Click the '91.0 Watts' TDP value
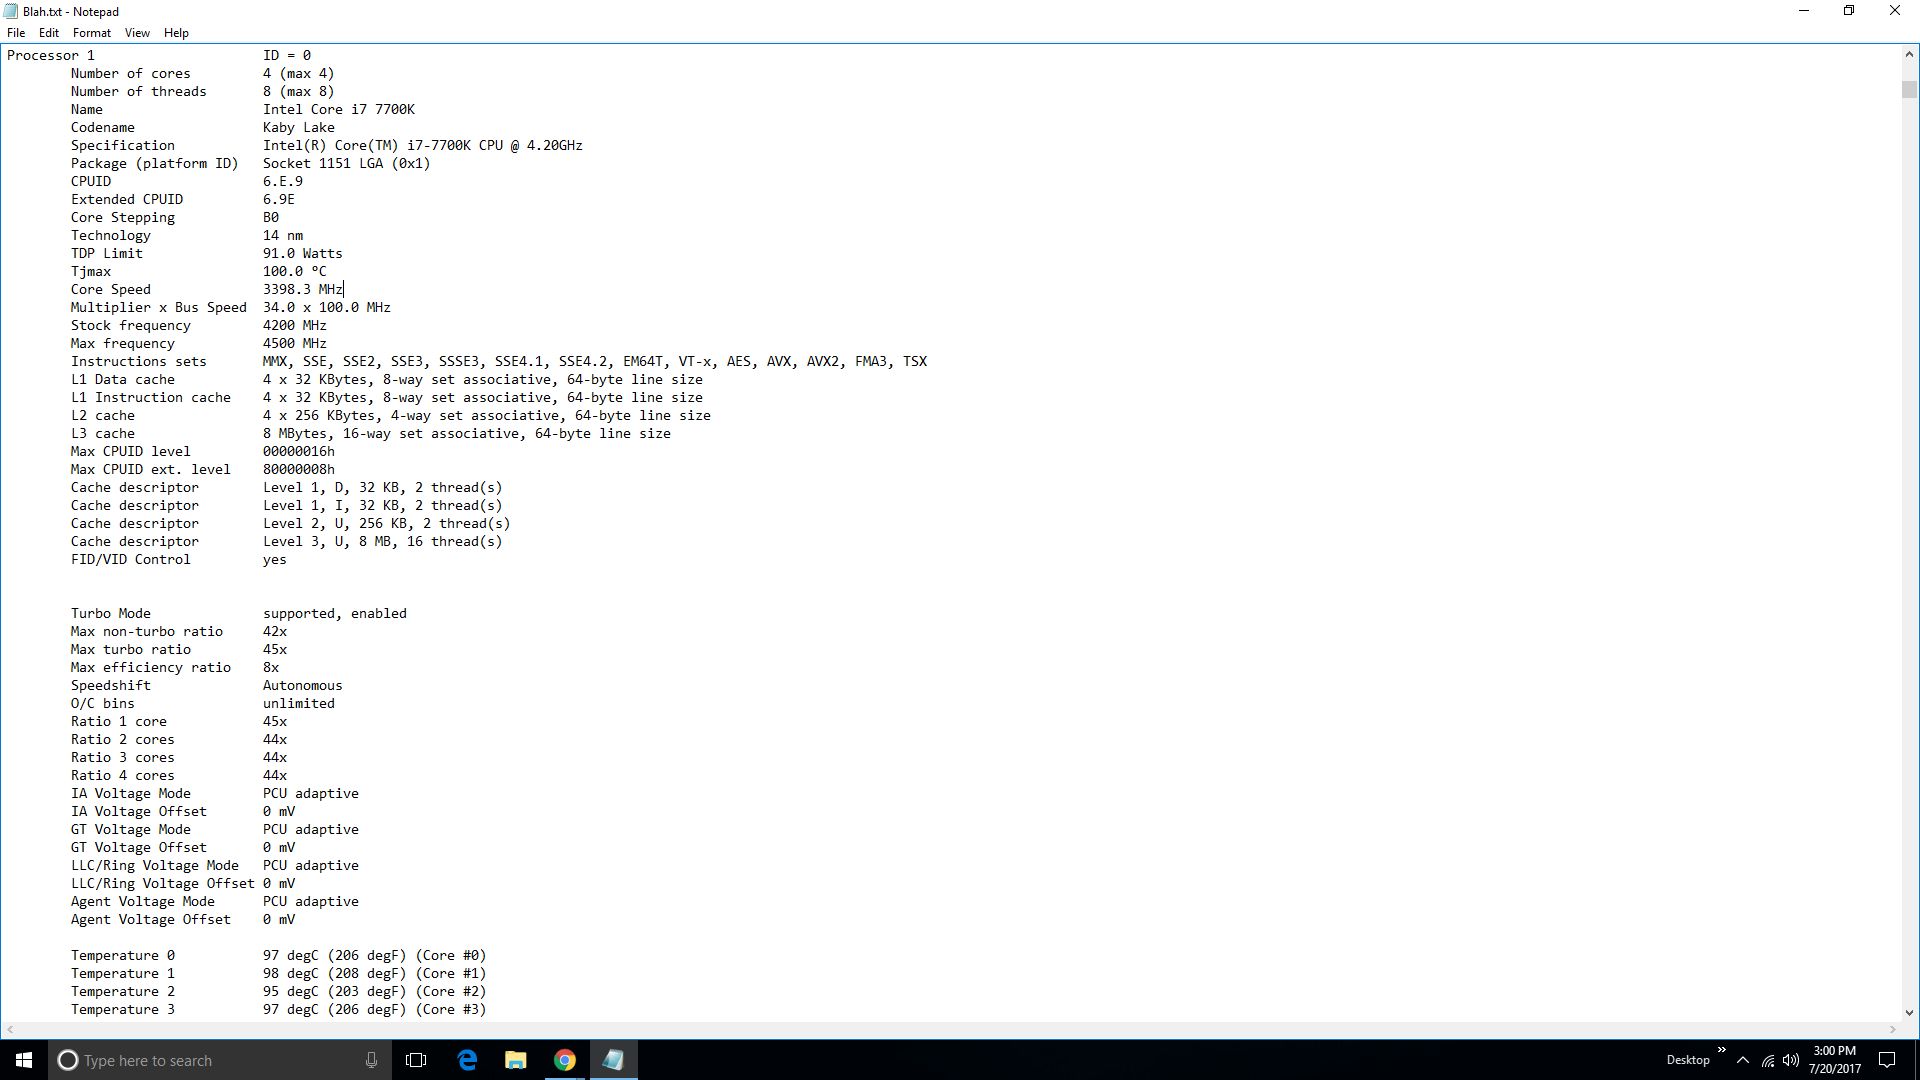This screenshot has width=1920, height=1080. pyautogui.click(x=303, y=253)
